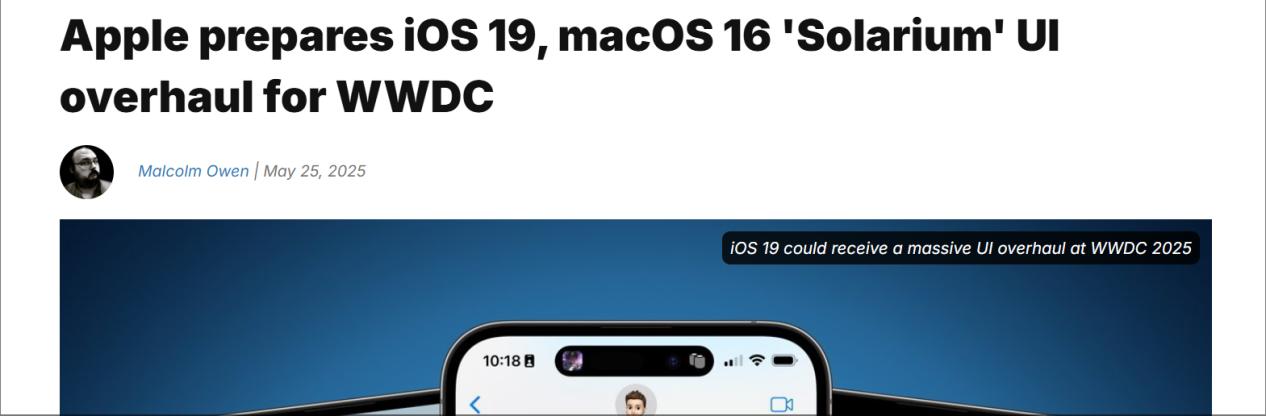
Task: Tap the HomePod icon in Dynamic Island
Action: point(698,361)
